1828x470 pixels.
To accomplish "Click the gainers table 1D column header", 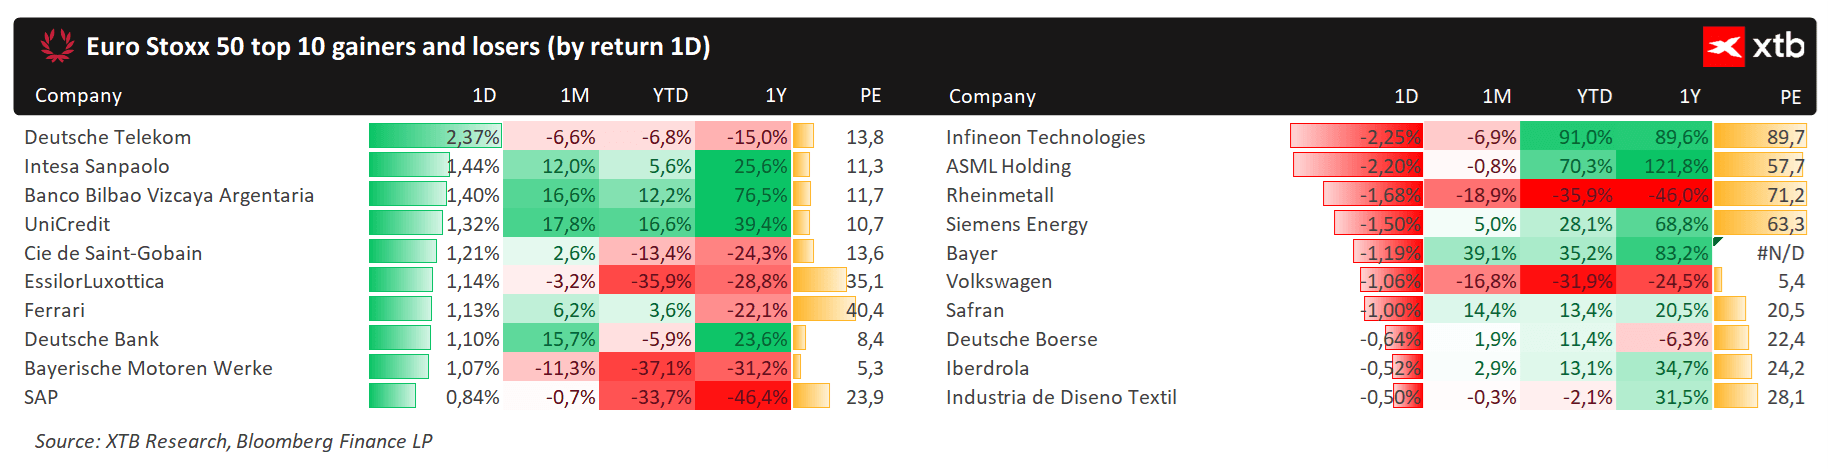I will [484, 95].
